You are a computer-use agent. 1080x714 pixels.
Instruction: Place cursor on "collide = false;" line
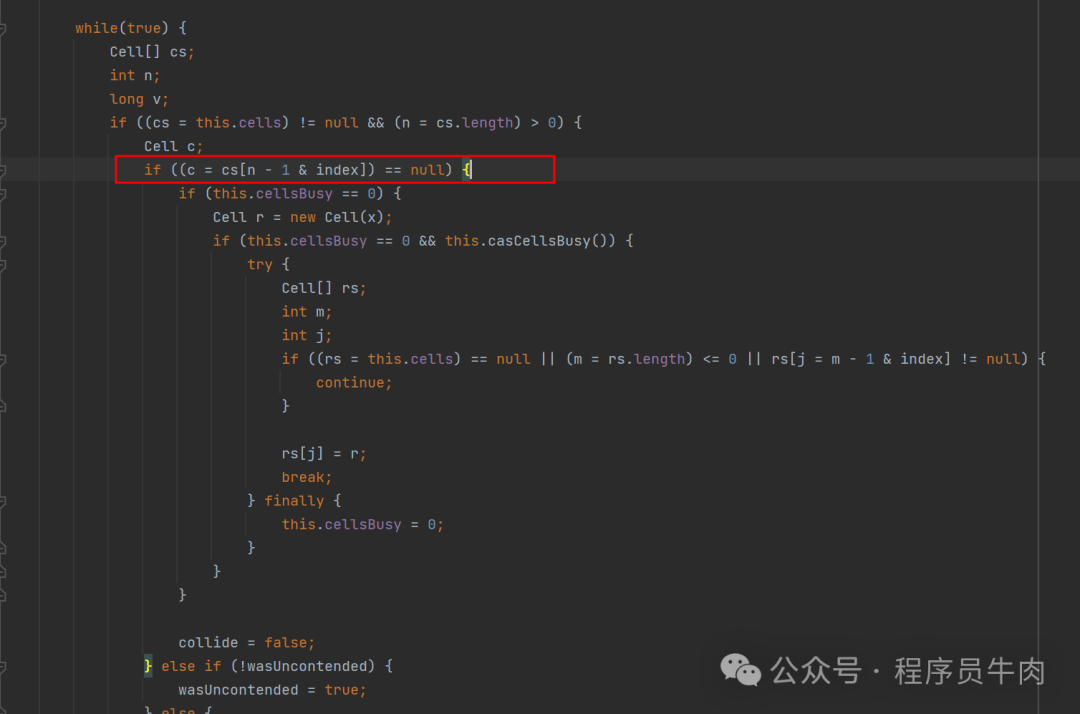coord(246,642)
